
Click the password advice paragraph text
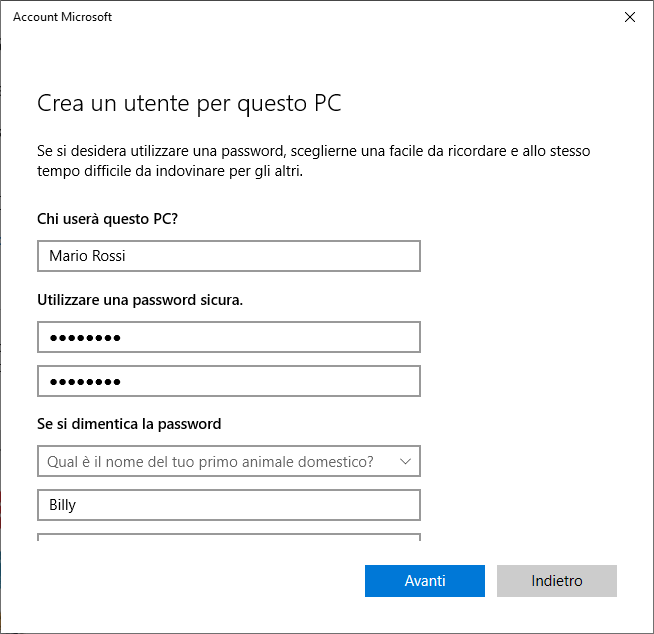(314, 161)
